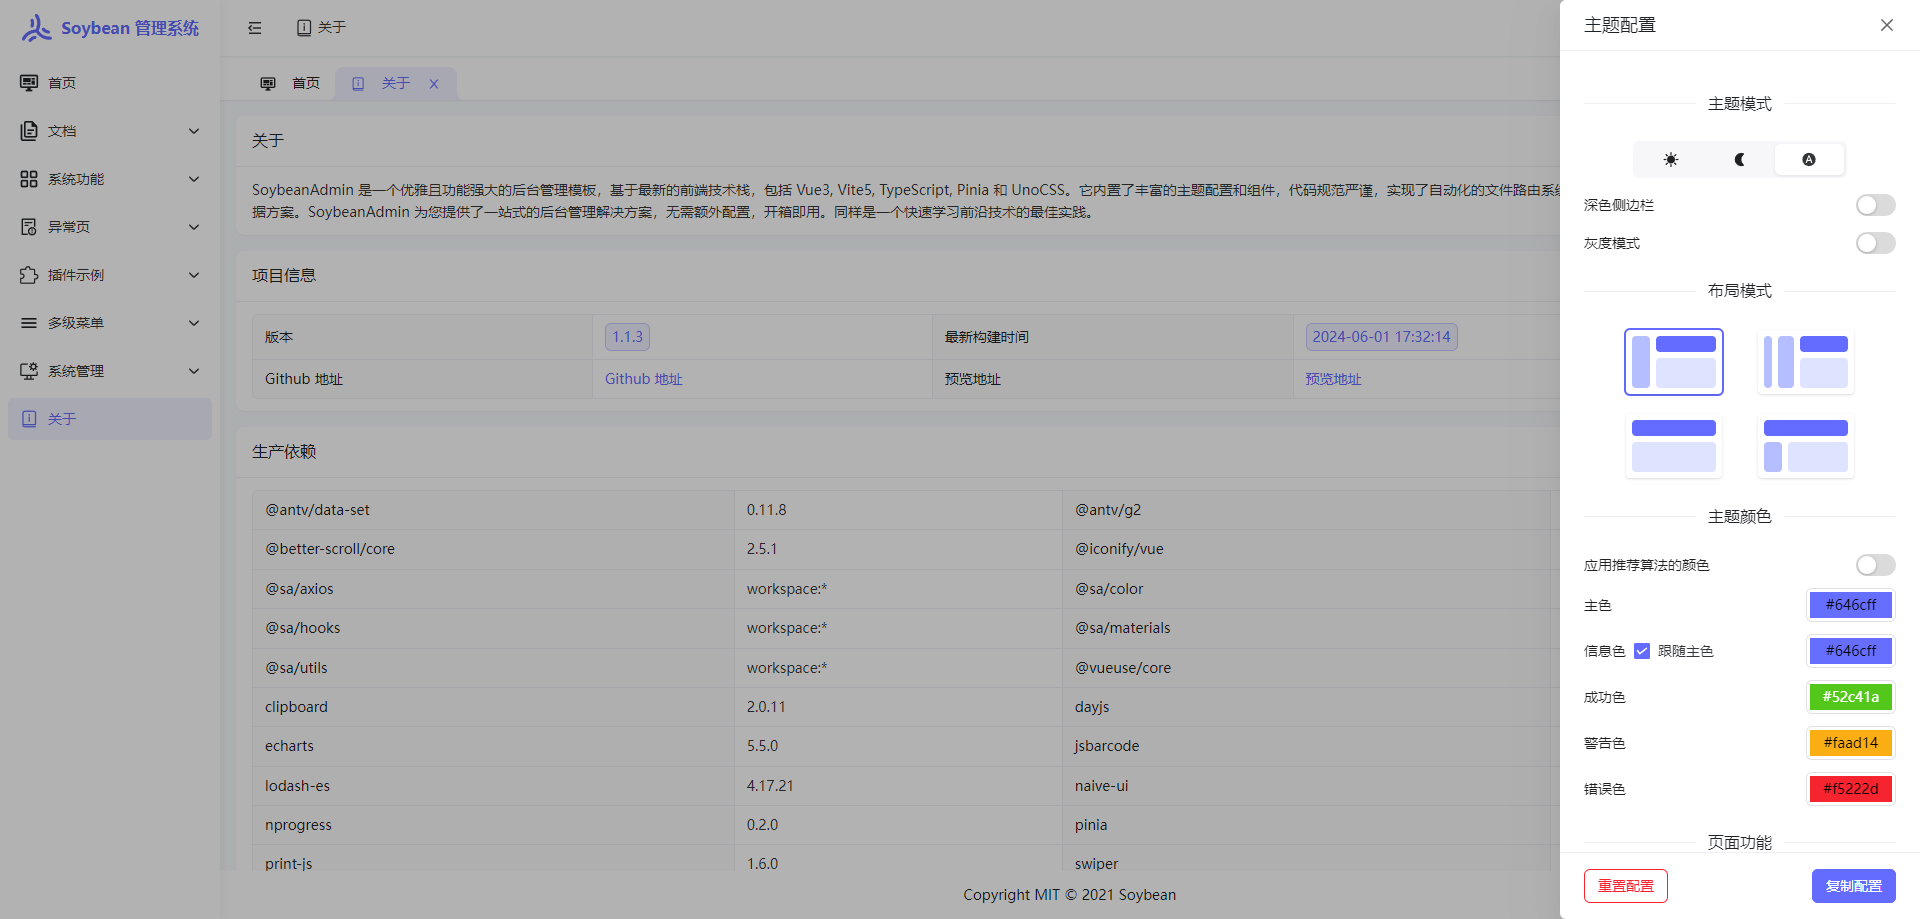Click the 复制配置 button
This screenshot has width=1920, height=919.
tap(1853, 886)
